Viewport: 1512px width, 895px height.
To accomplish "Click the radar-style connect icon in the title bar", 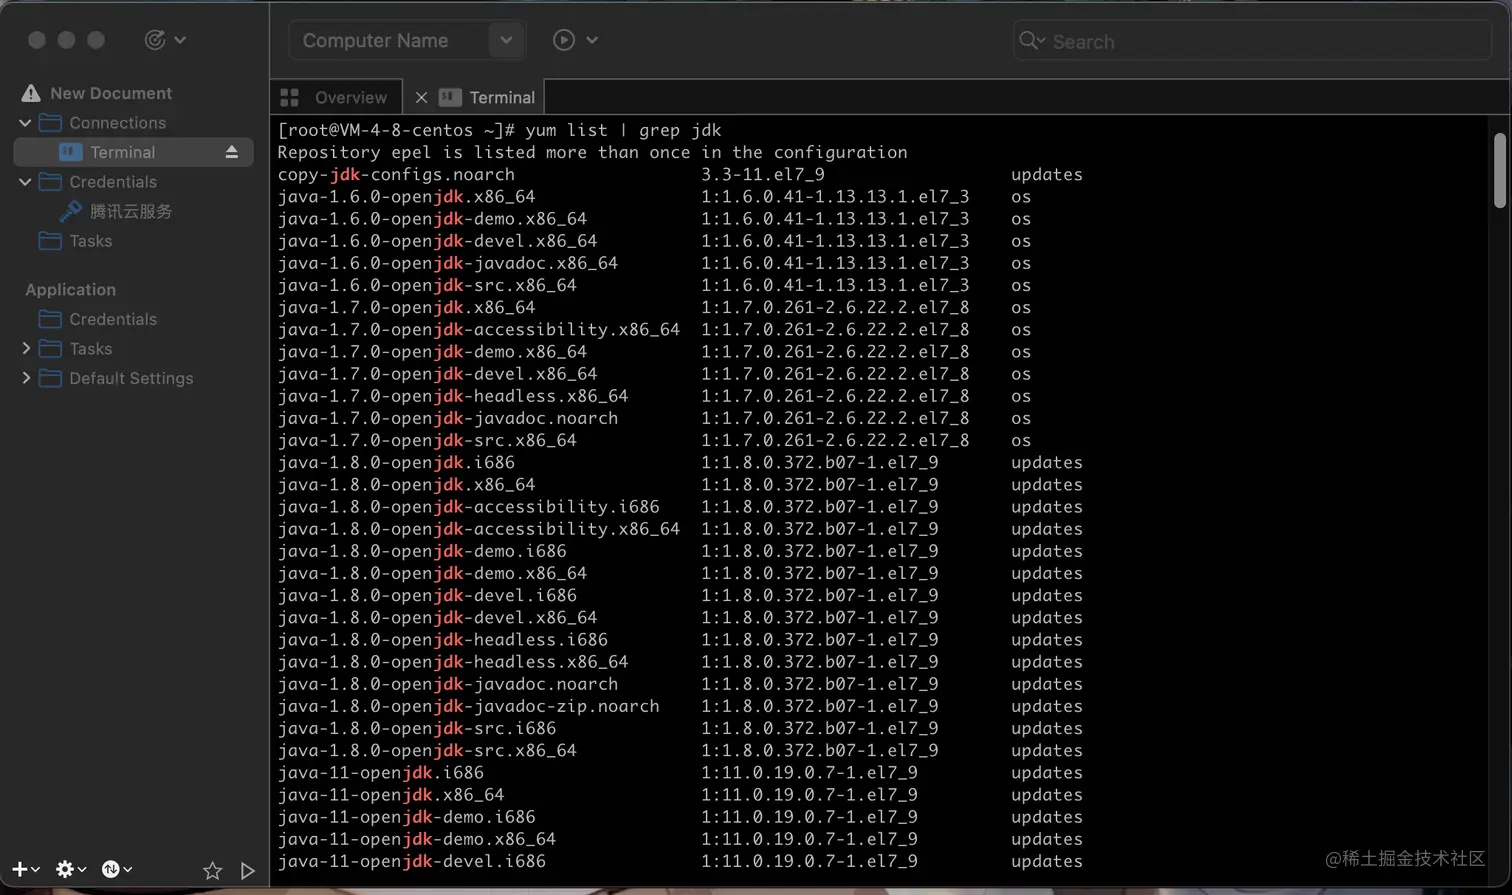I will click(x=155, y=40).
